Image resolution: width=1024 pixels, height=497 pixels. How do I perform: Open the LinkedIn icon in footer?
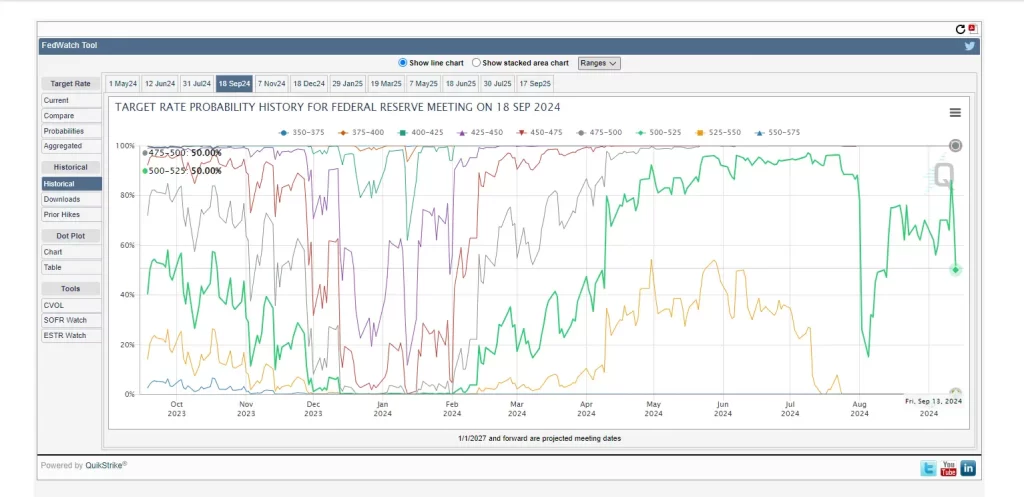point(967,468)
